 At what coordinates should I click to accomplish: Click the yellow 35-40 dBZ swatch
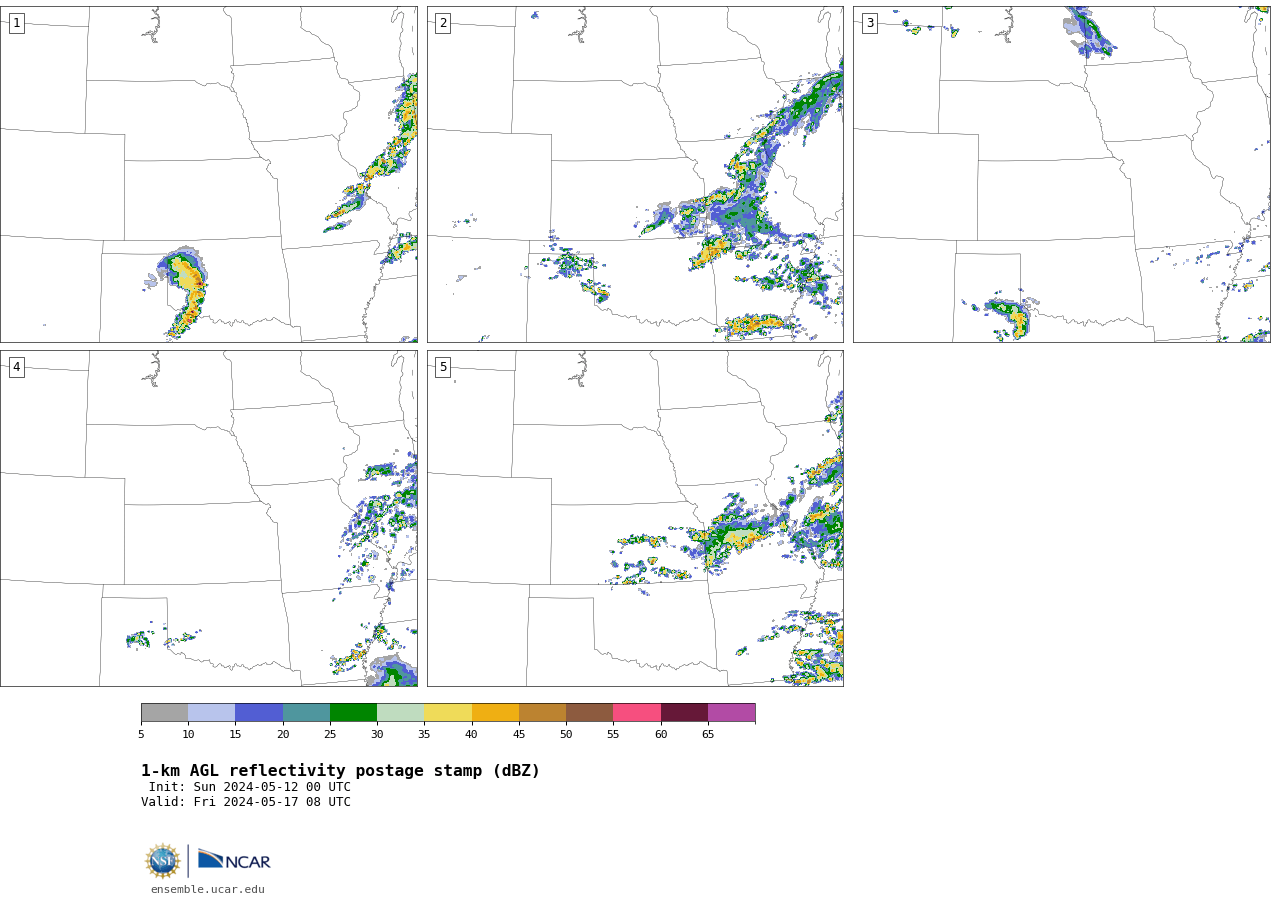(x=448, y=712)
